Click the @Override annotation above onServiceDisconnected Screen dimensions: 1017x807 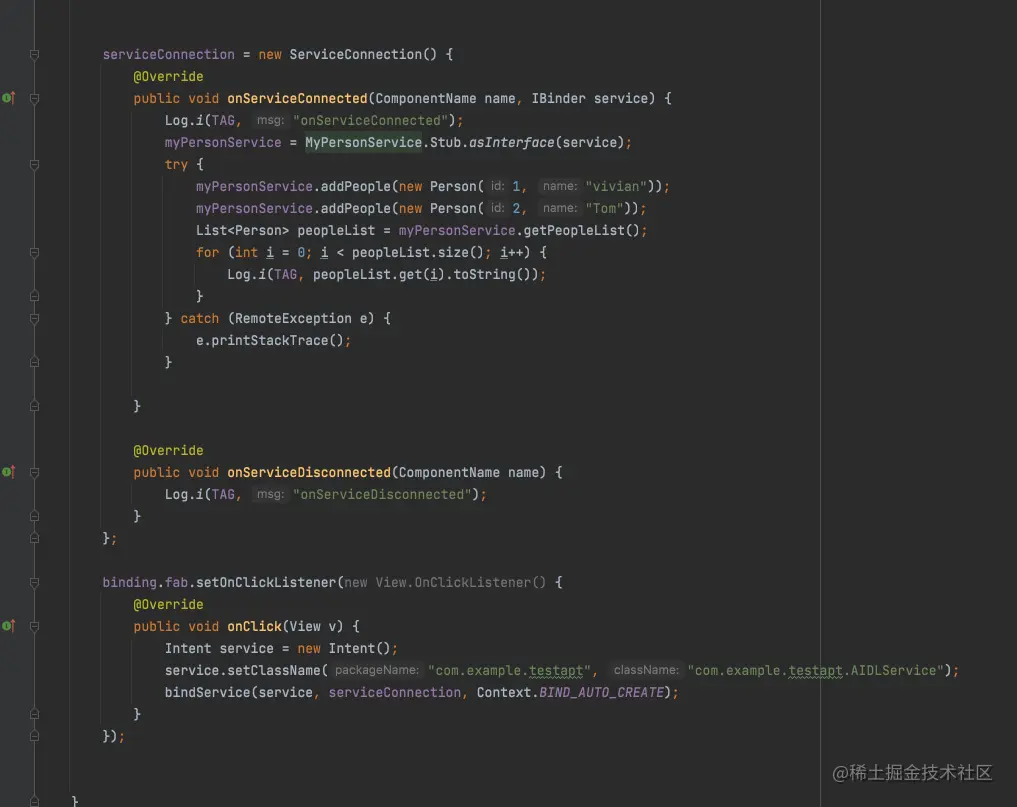[169, 450]
